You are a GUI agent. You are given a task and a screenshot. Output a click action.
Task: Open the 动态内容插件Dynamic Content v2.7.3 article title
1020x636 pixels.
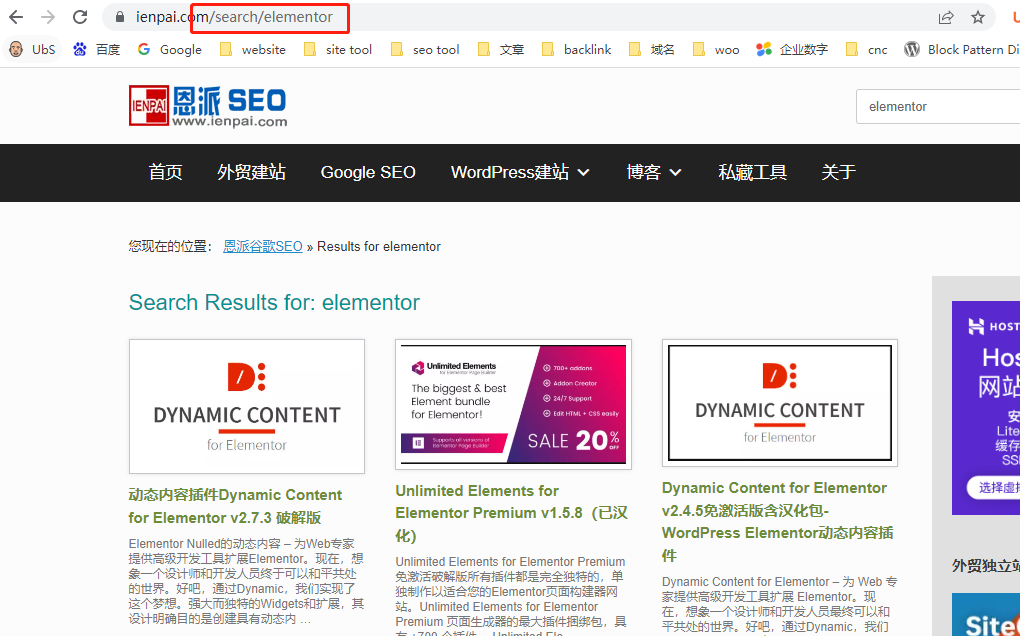click(x=235, y=506)
